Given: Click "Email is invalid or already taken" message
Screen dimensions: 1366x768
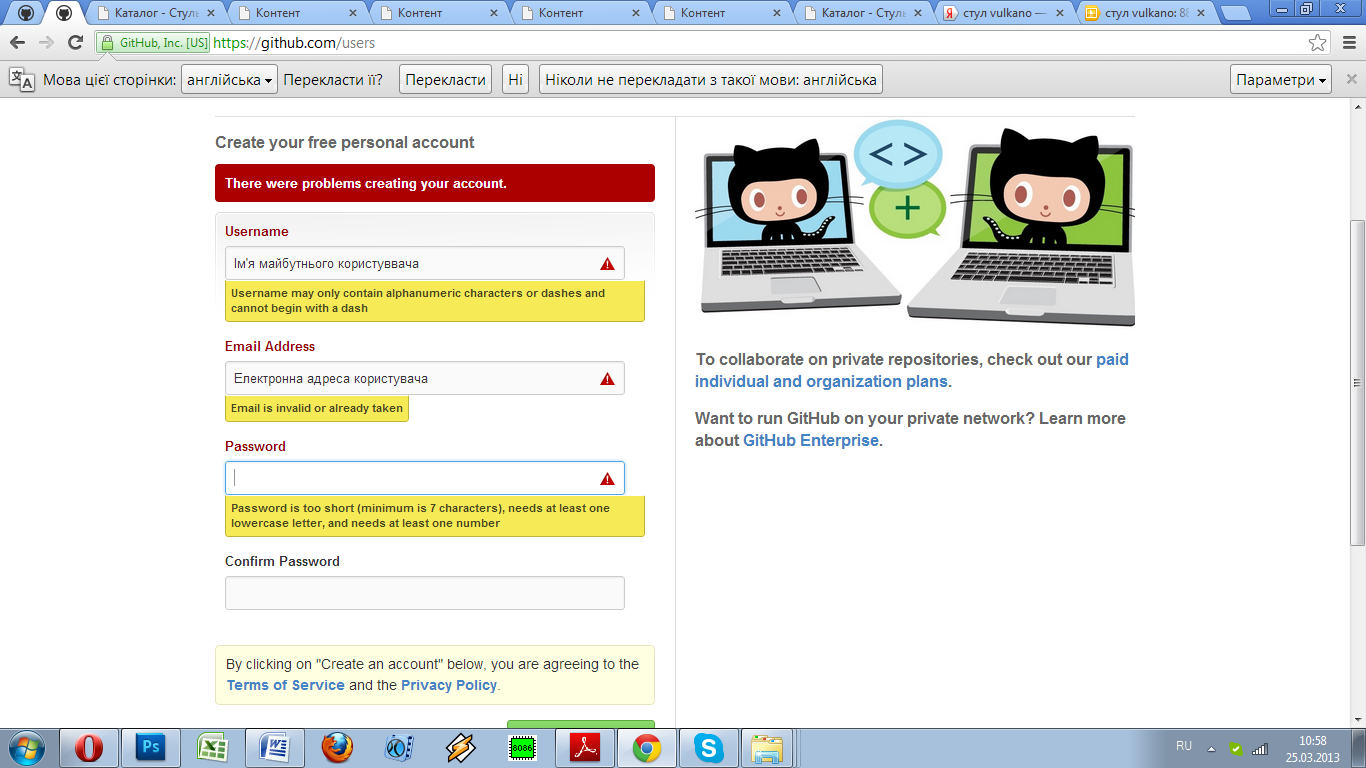Looking at the screenshot, I should click(317, 408).
